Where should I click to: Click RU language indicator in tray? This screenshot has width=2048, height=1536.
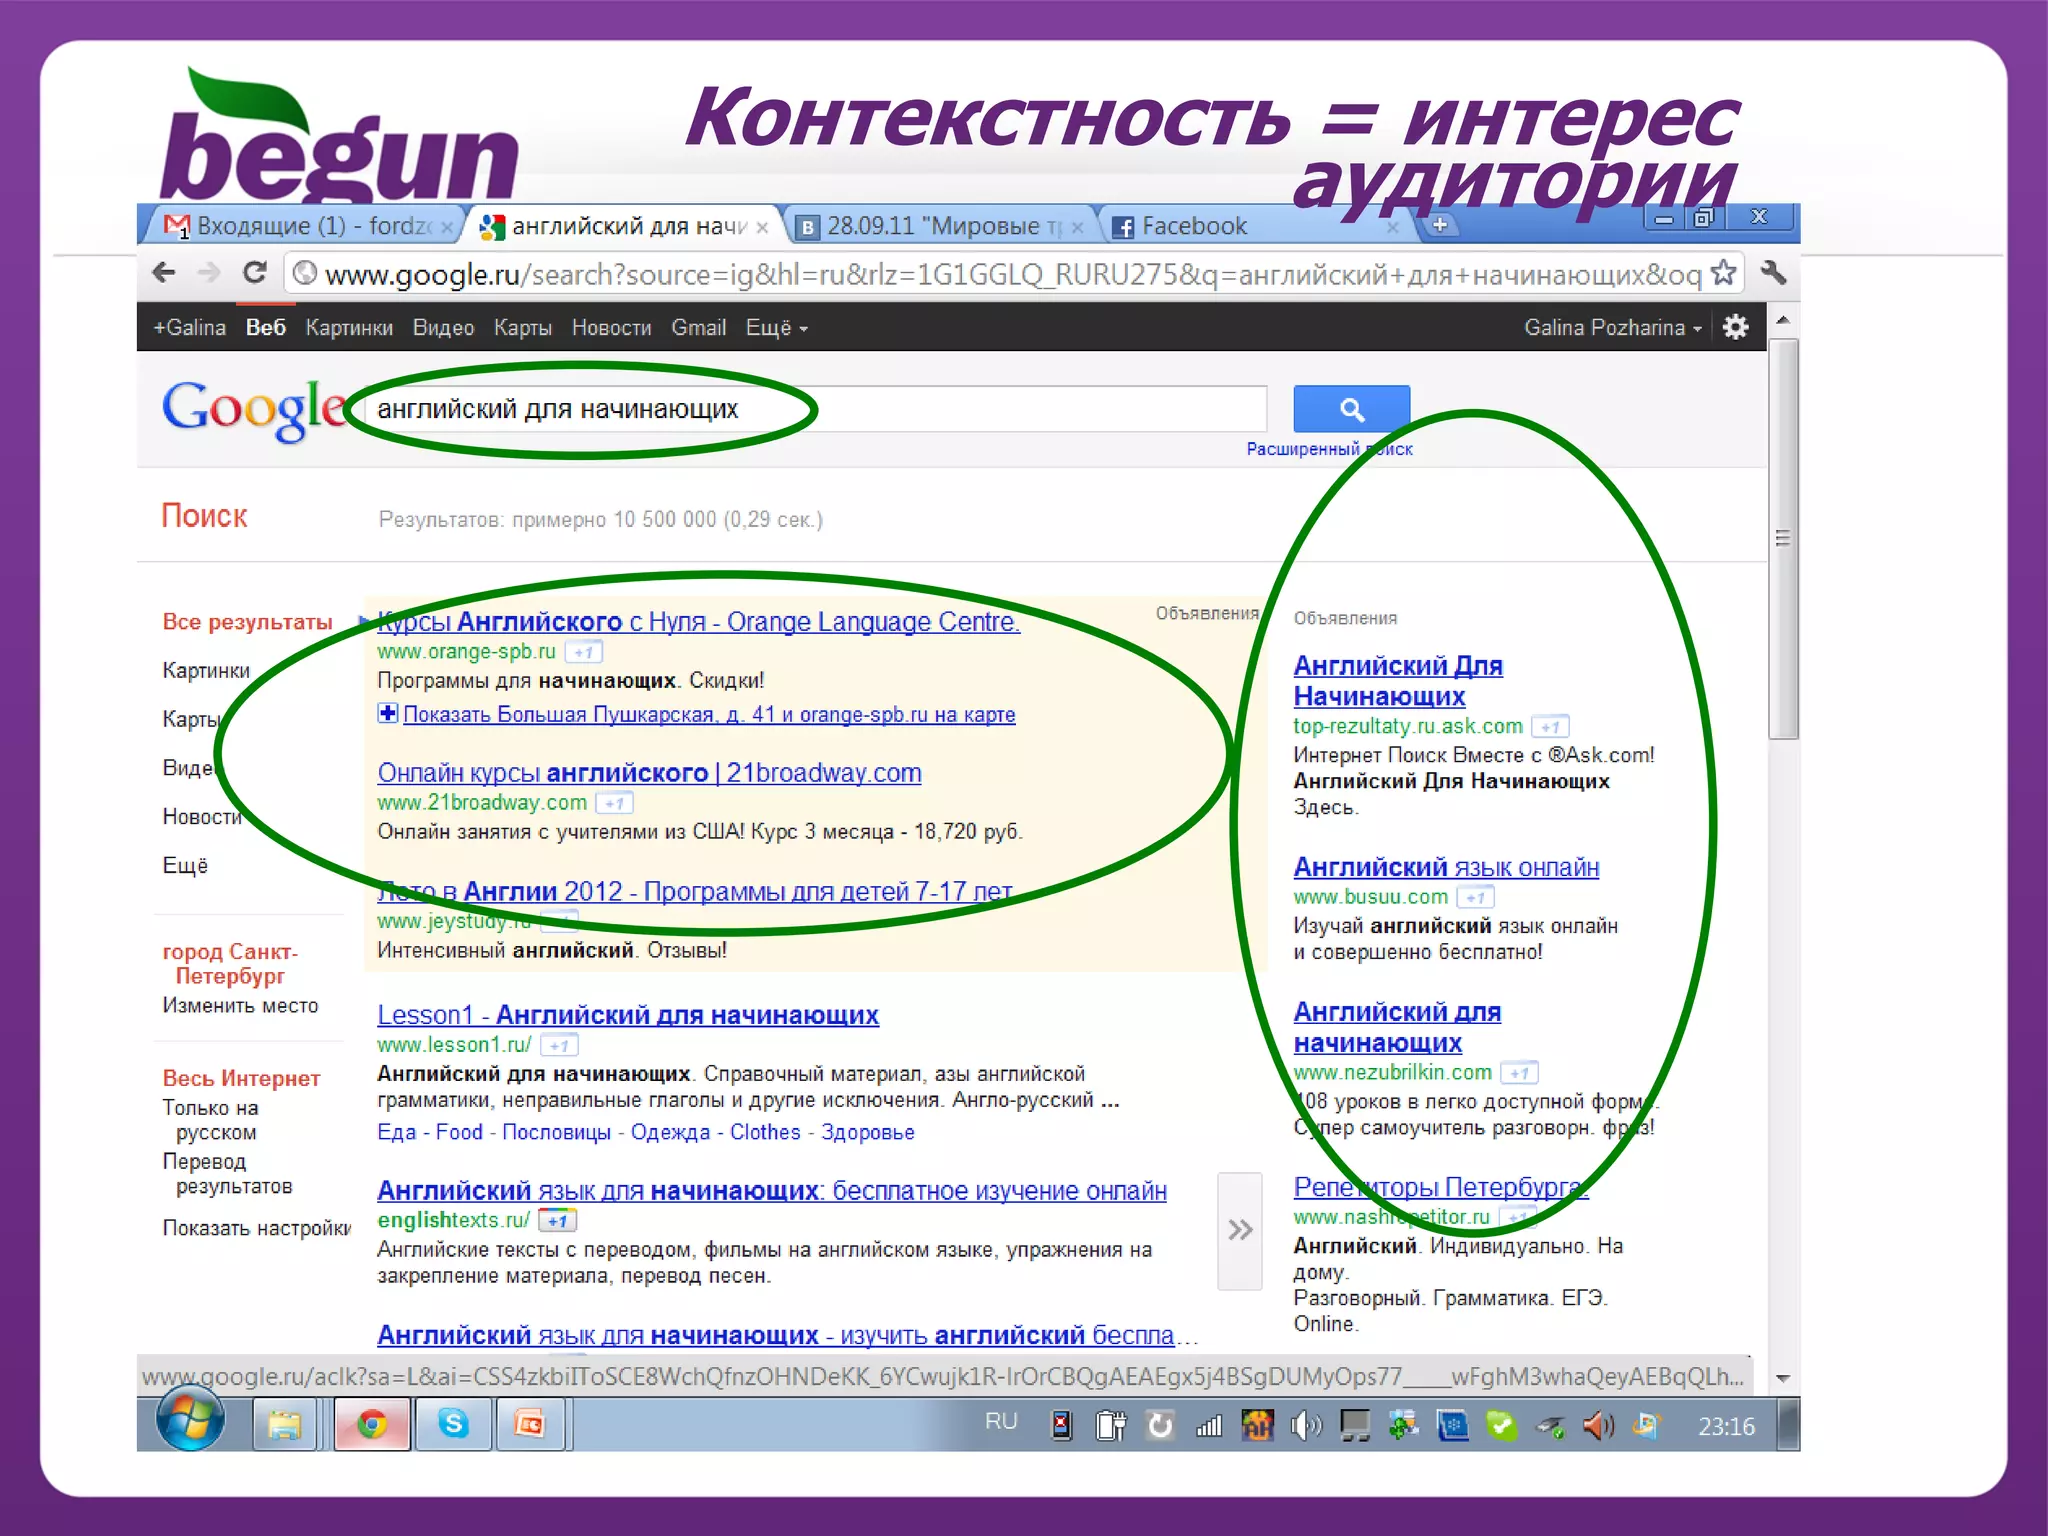[1001, 1422]
